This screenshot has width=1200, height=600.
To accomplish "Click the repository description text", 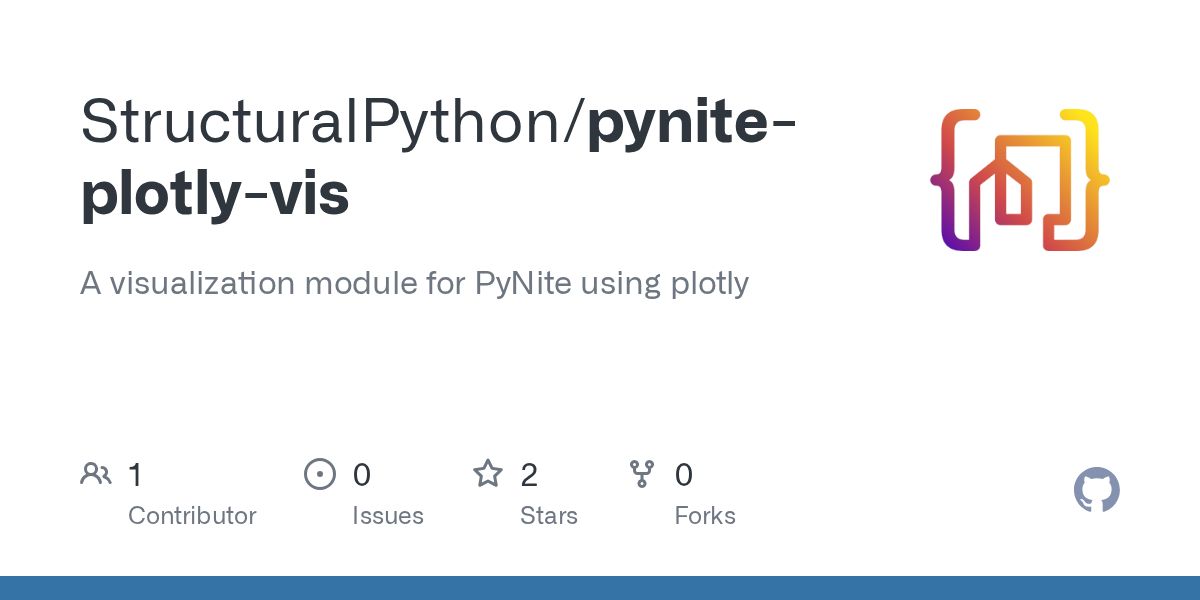I will click(x=414, y=284).
